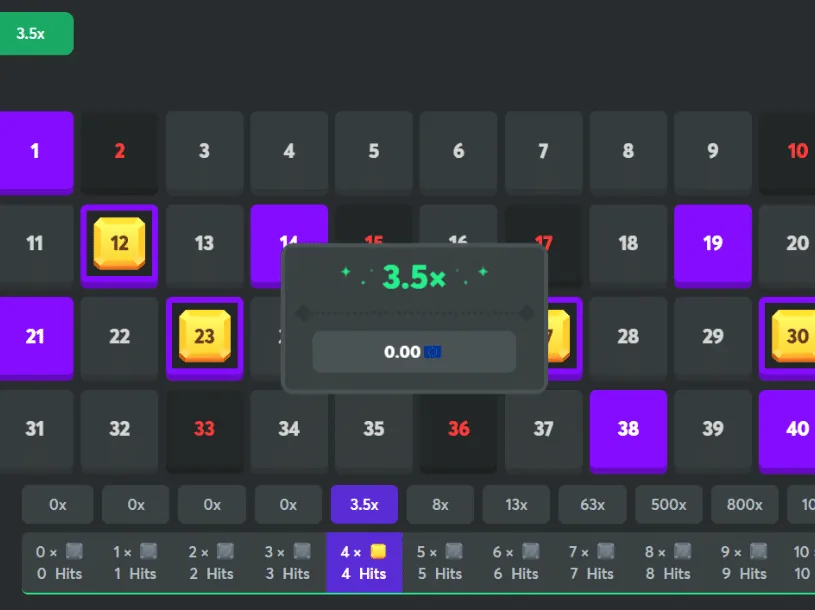The image size is (815, 610).
Task: Click the grey gem icon beside 8 ×
Action: coord(682,551)
